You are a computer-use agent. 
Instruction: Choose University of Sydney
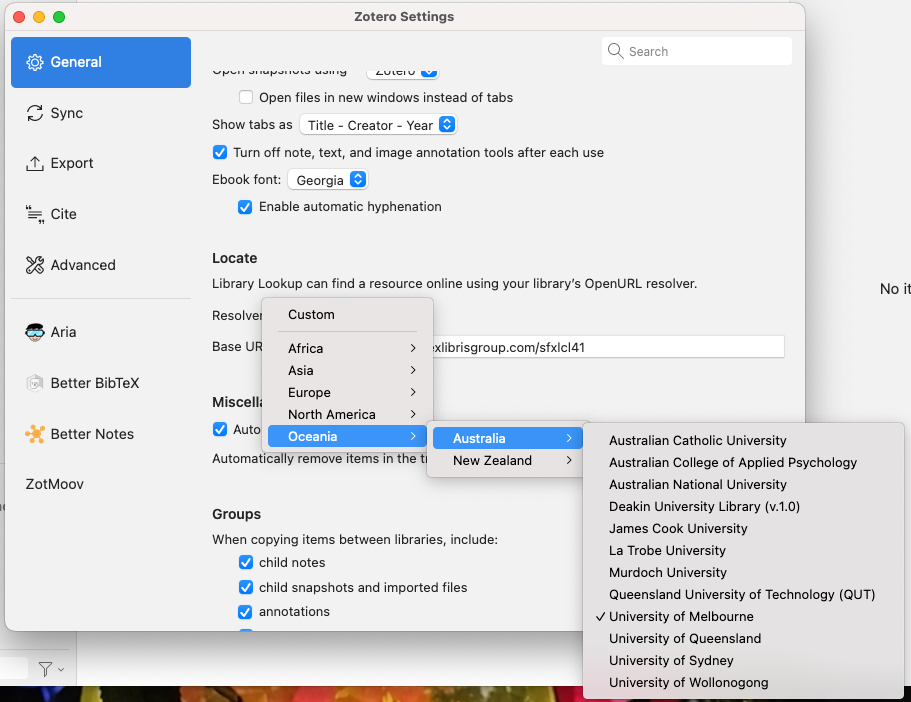tap(744, 661)
